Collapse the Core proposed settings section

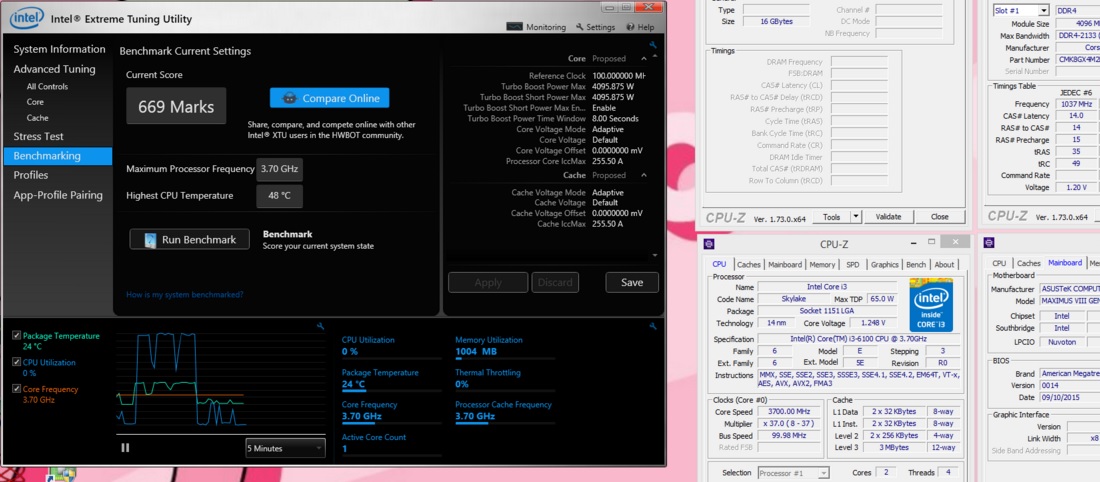coord(644,59)
